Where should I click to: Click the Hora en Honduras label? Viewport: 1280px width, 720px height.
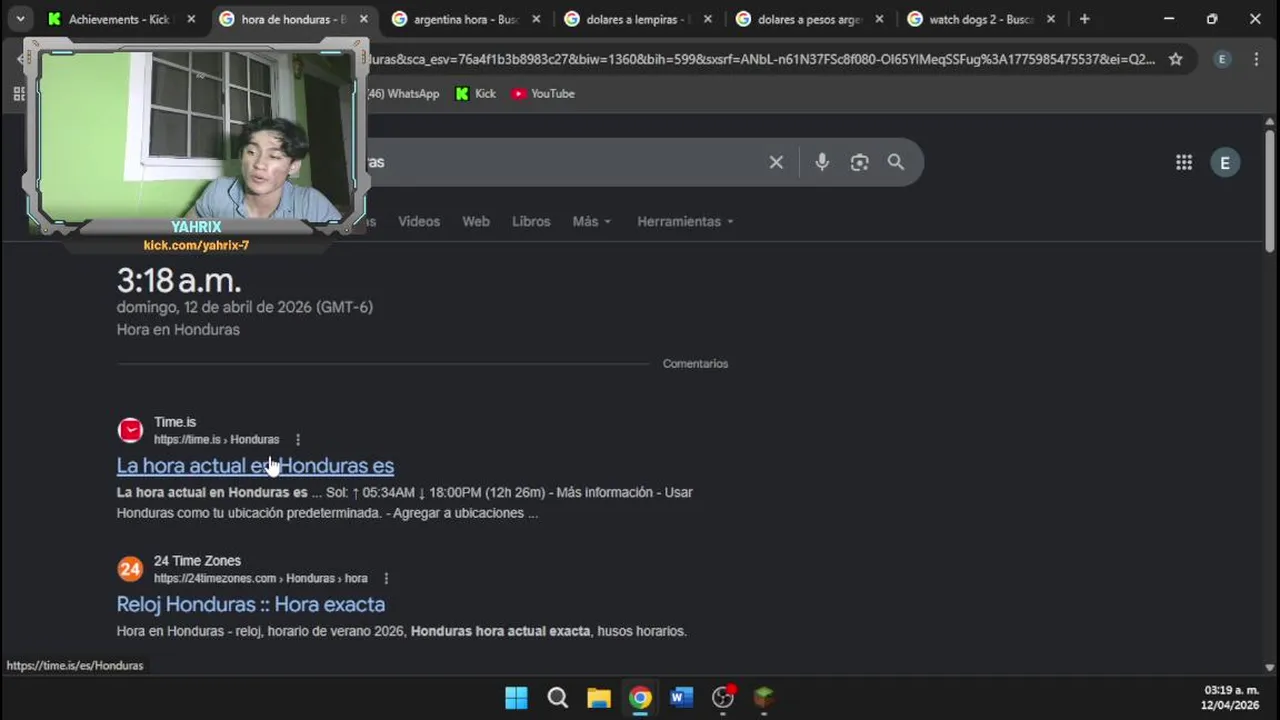(x=178, y=329)
